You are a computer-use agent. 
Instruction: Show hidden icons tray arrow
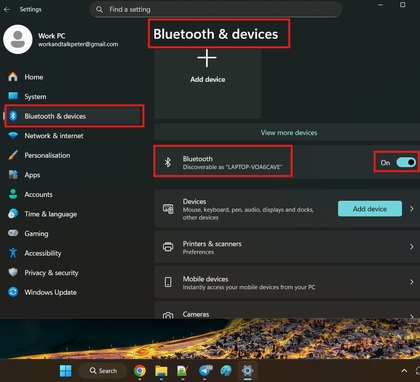click(404, 371)
